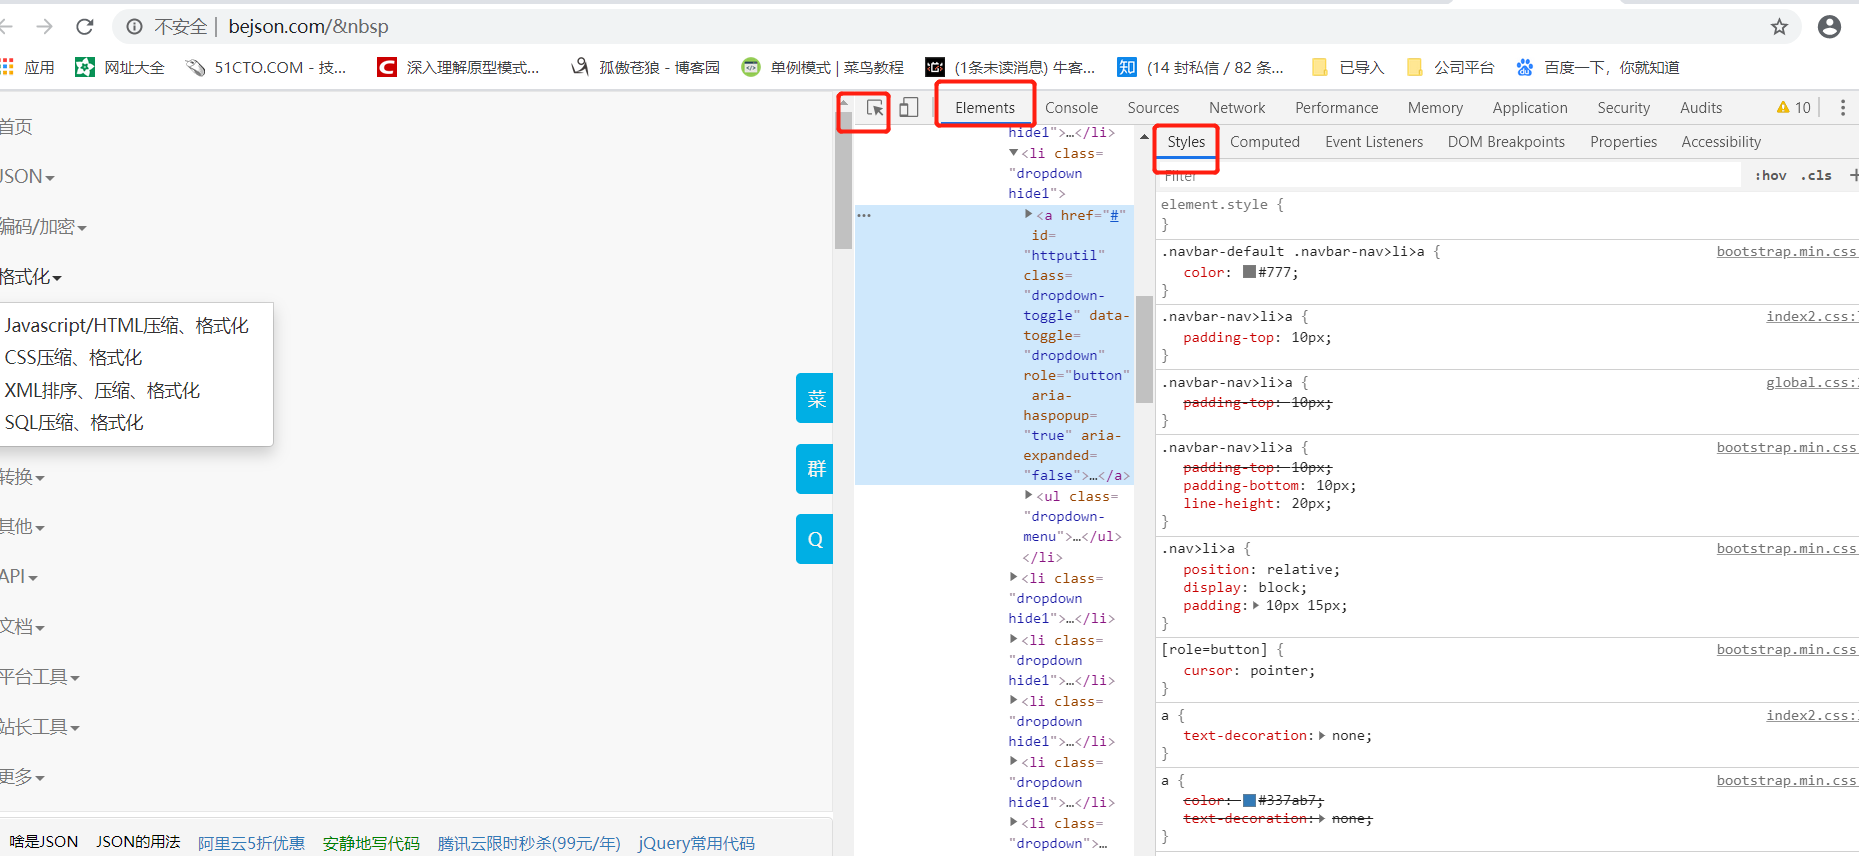The image size is (1859, 856).
Task: Expand the padding shorthand property triangle
Action: 1256,605
